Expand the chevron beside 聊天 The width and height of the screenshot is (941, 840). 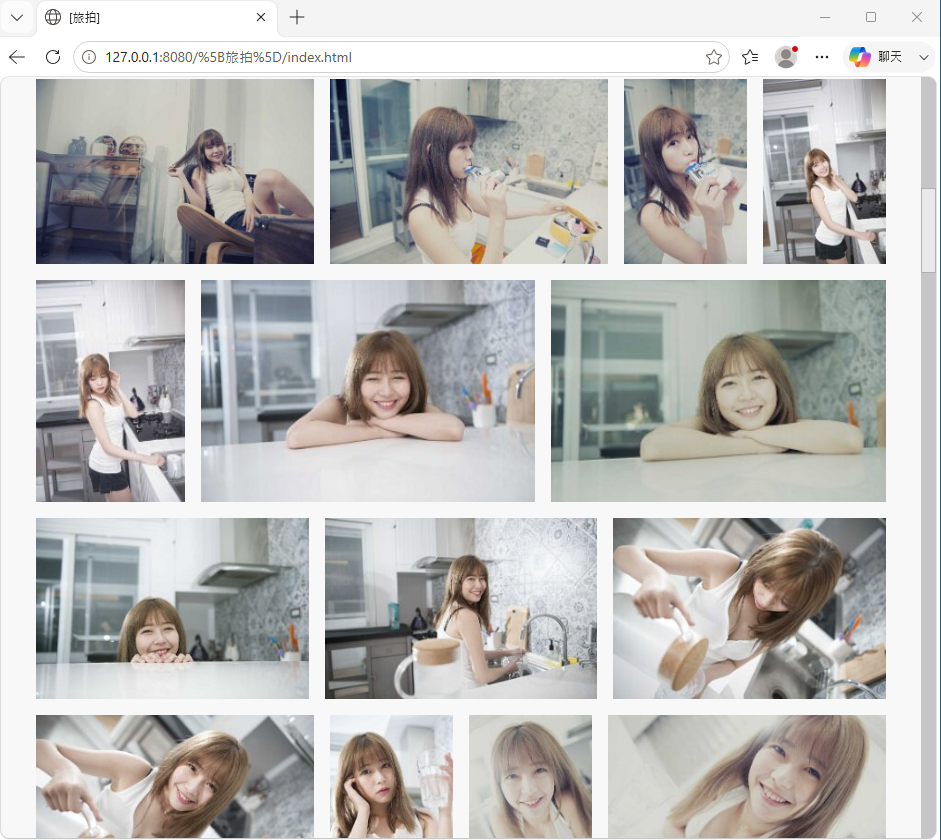[x=924, y=57]
